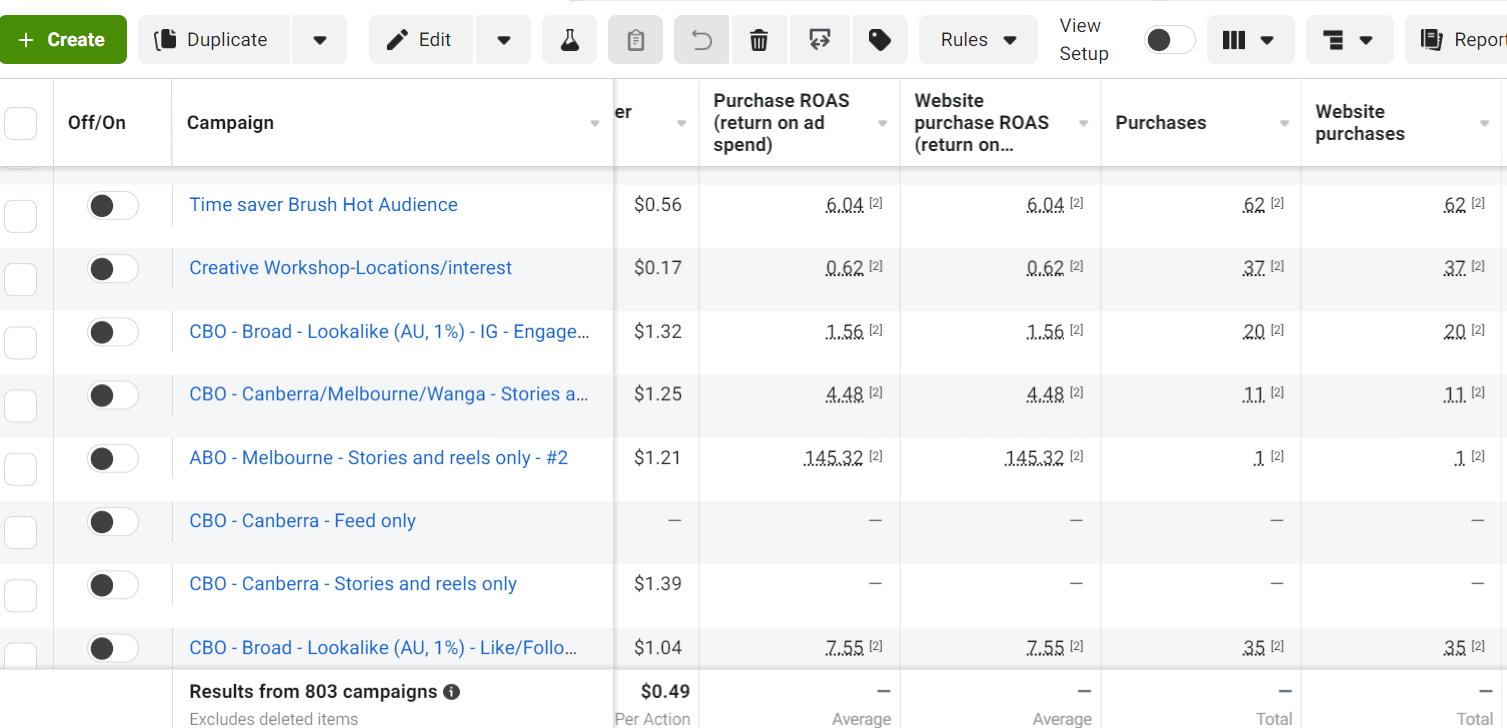Tick the checkbox for Creative Workshop-Locations/interest row
The width and height of the screenshot is (1507, 728).
tap(21, 280)
